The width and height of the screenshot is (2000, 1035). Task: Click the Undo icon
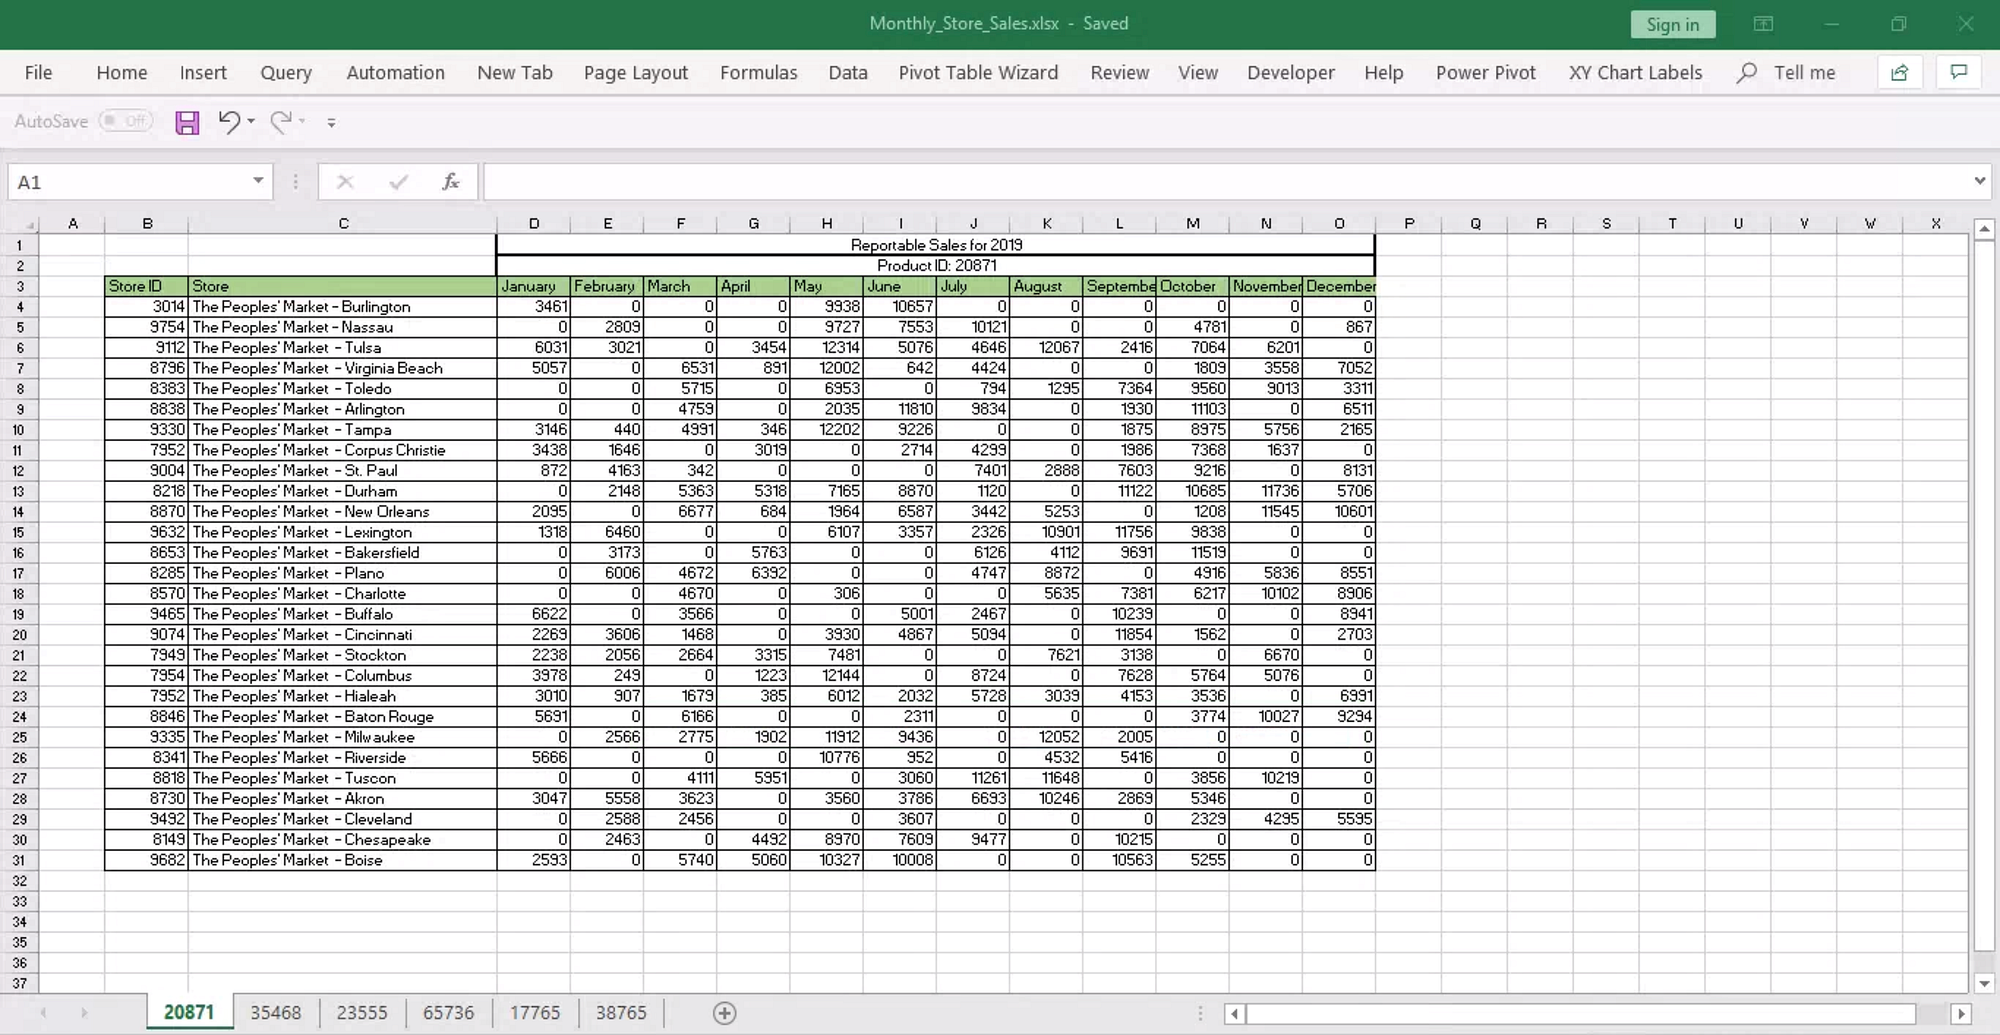(228, 121)
